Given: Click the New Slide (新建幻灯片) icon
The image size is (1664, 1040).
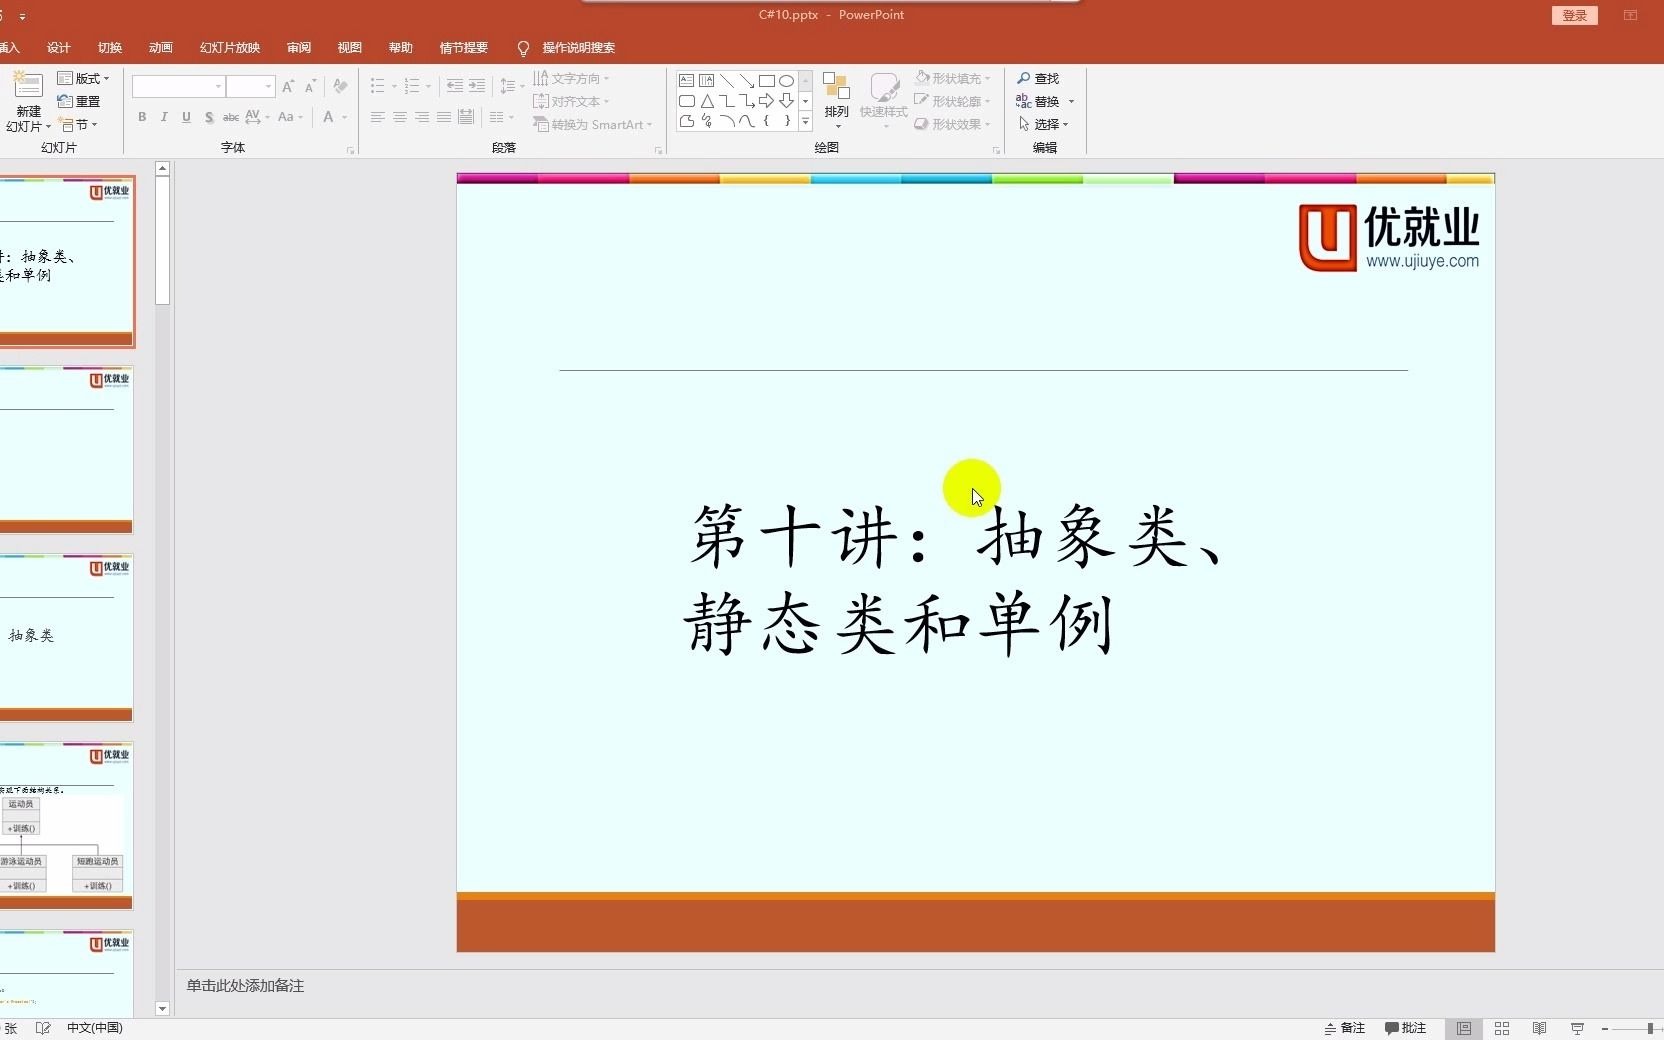Looking at the screenshot, I should tap(27, 86).
